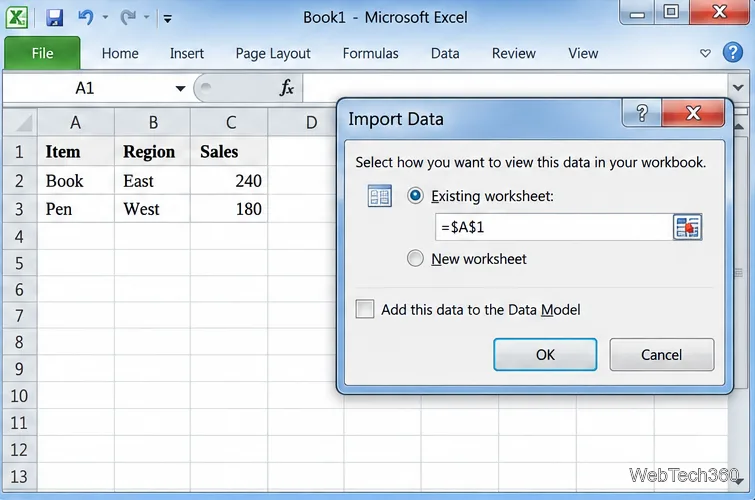Switch to the View ribbon tab
Viewport: 755px width, 500px height.
coord(583,53)
